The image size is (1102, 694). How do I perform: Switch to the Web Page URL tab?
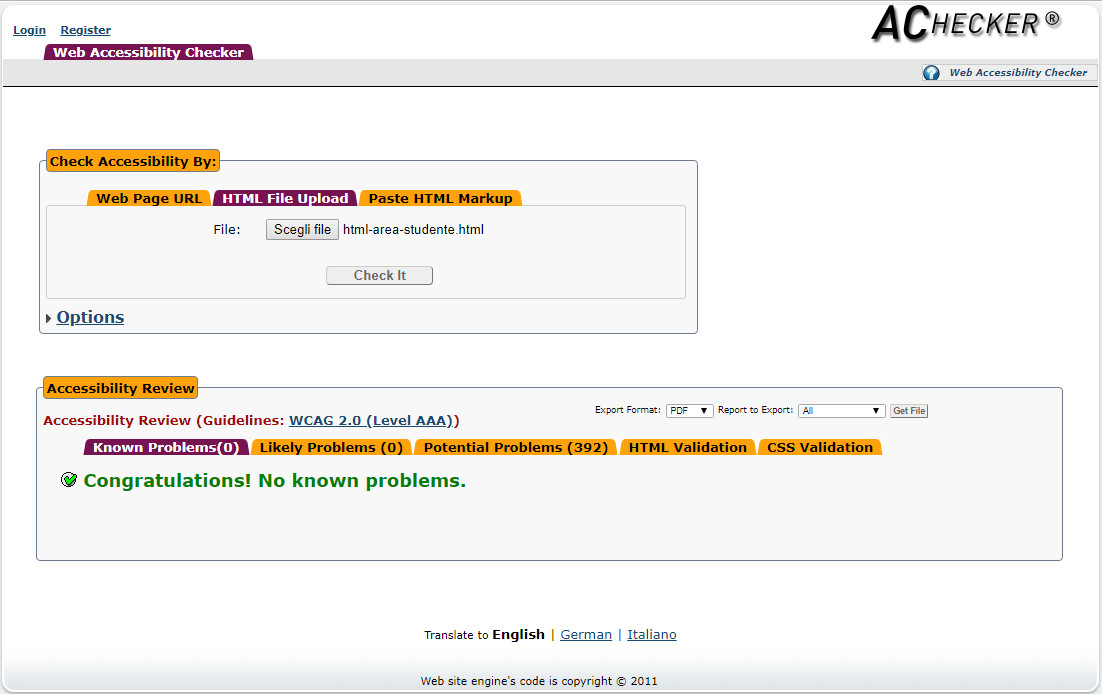click(148, 198)
